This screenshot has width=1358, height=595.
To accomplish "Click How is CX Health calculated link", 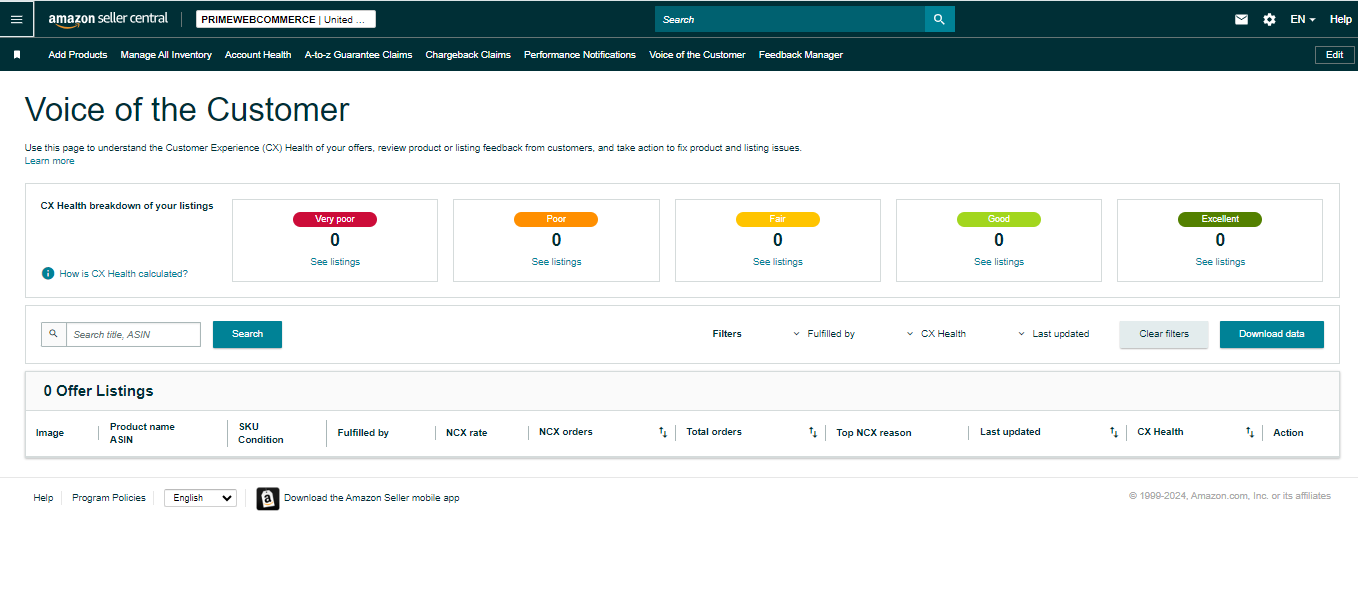I will click(124, 273).
